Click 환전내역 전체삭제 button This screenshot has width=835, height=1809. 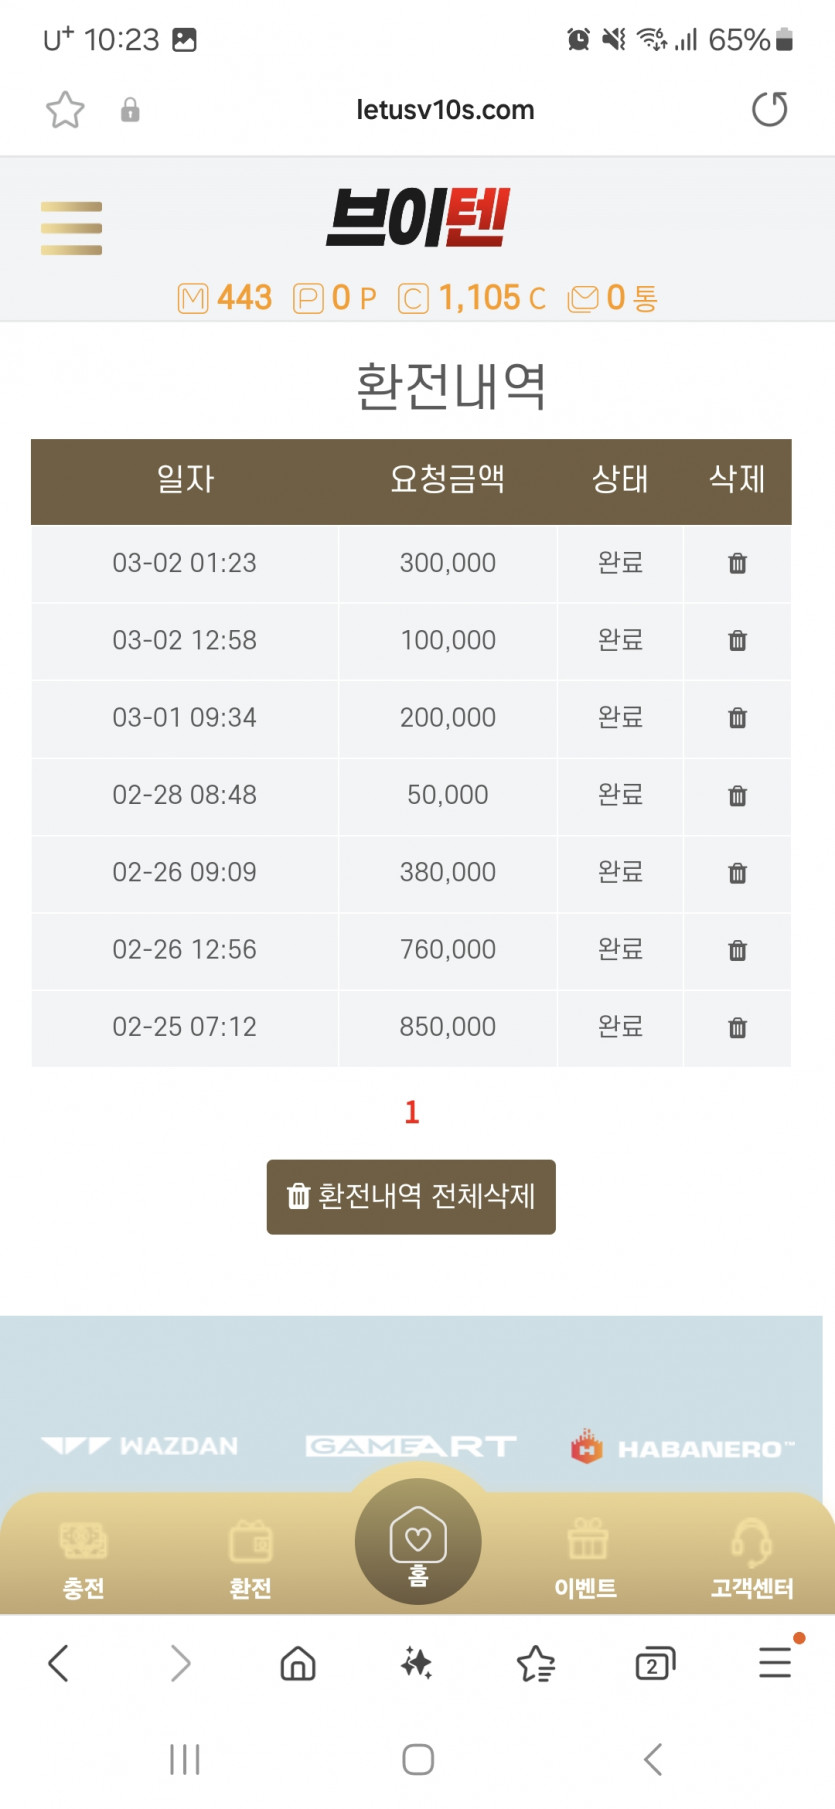(x=411, y=1197)
